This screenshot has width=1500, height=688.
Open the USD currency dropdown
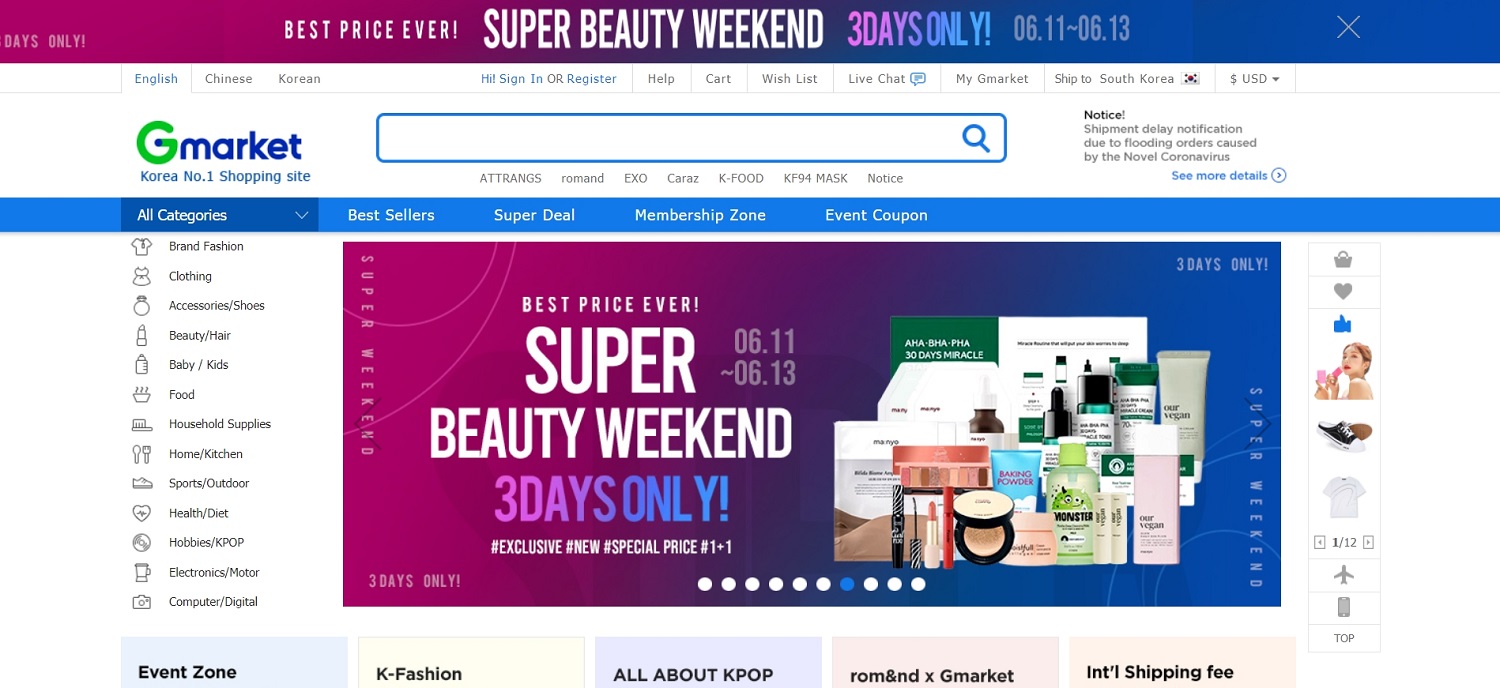1255,79
